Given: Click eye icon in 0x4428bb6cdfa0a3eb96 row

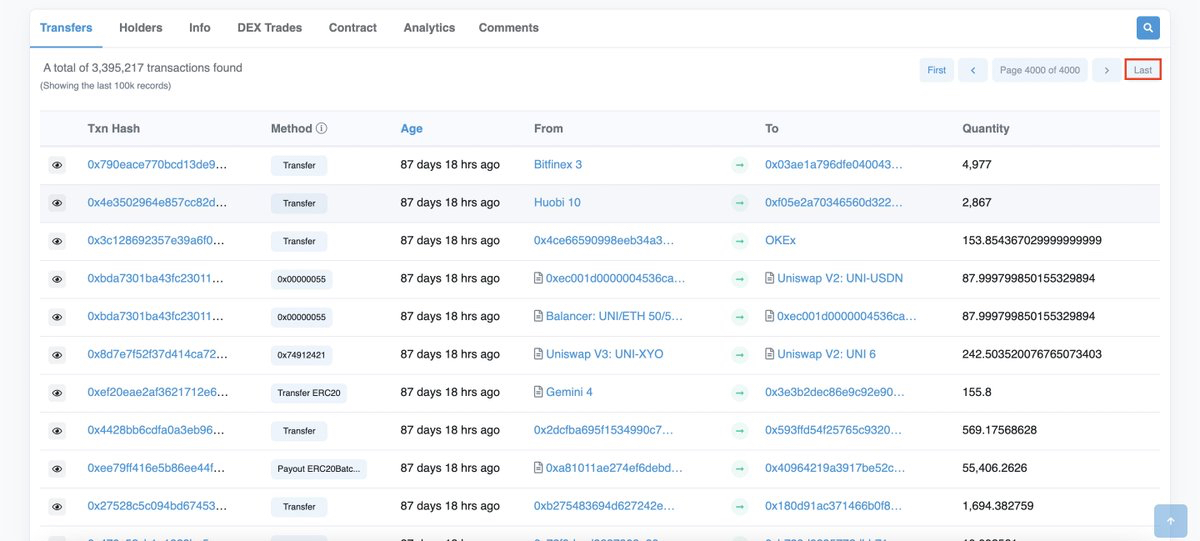Looking at the screenshot, I should click(57, 431).
